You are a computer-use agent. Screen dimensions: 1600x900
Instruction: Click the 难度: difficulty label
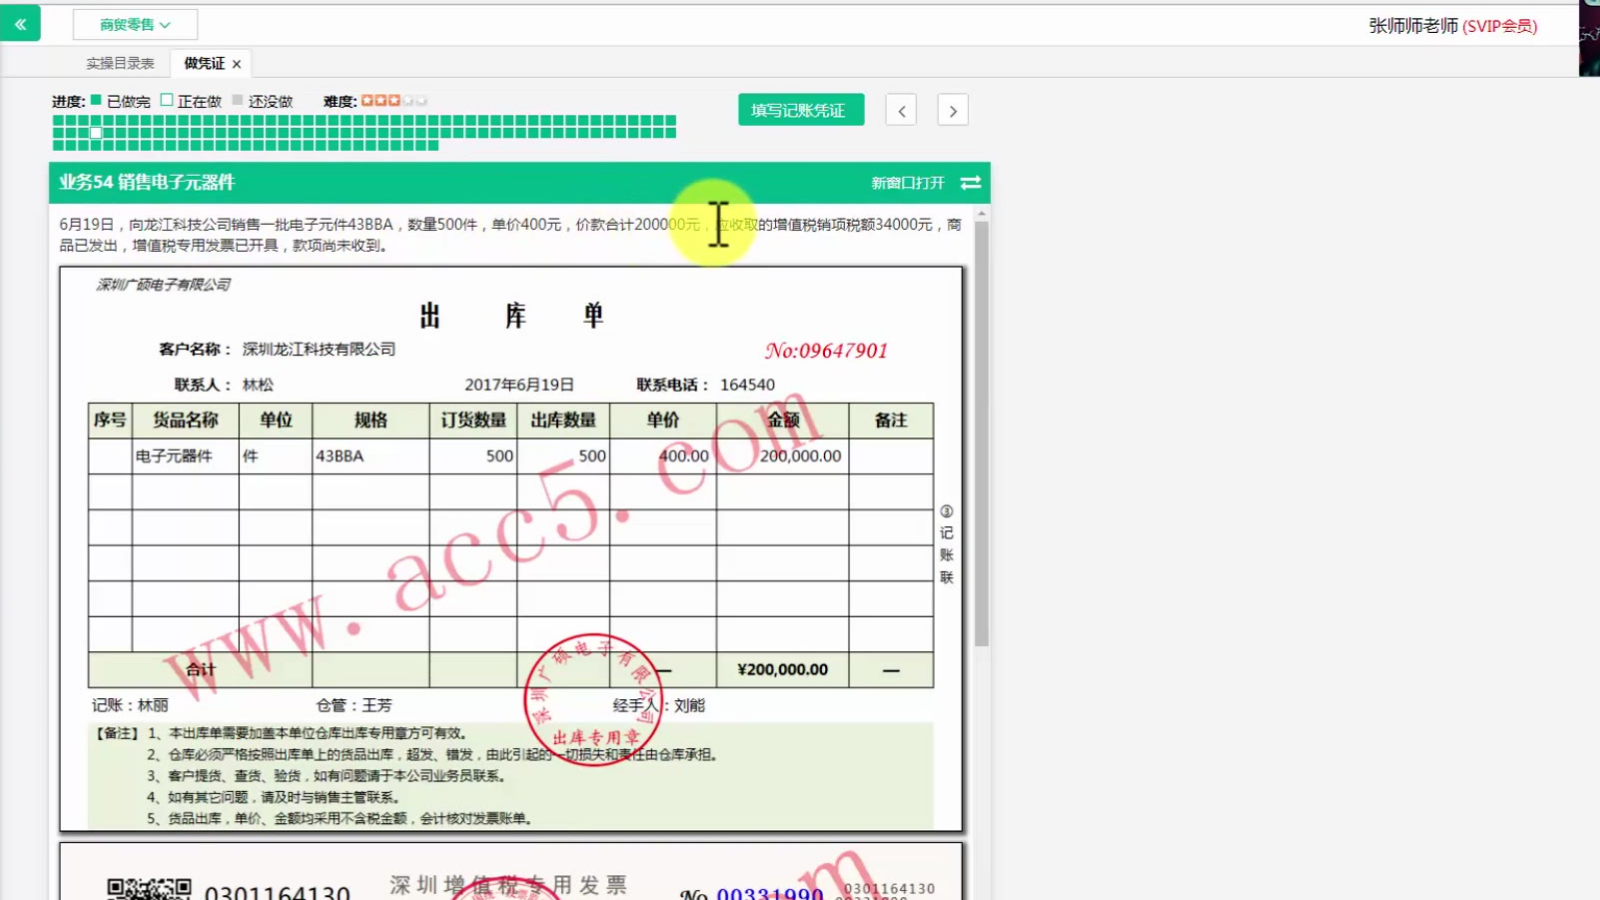coord(340,101)
